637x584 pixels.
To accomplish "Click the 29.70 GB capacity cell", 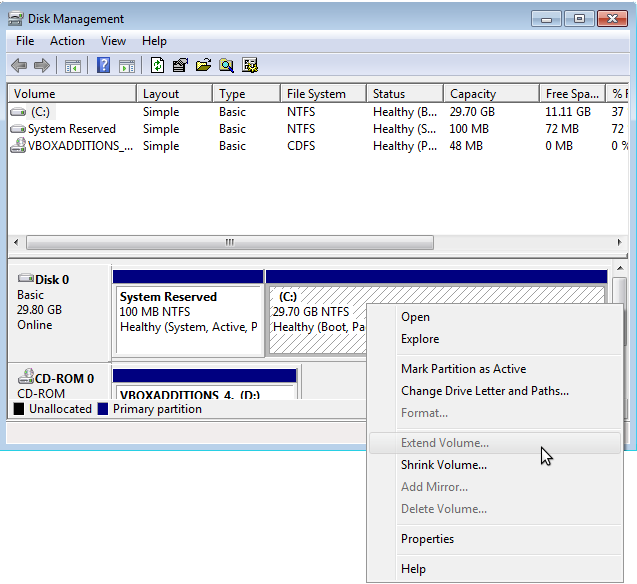I will click(472, 112).
